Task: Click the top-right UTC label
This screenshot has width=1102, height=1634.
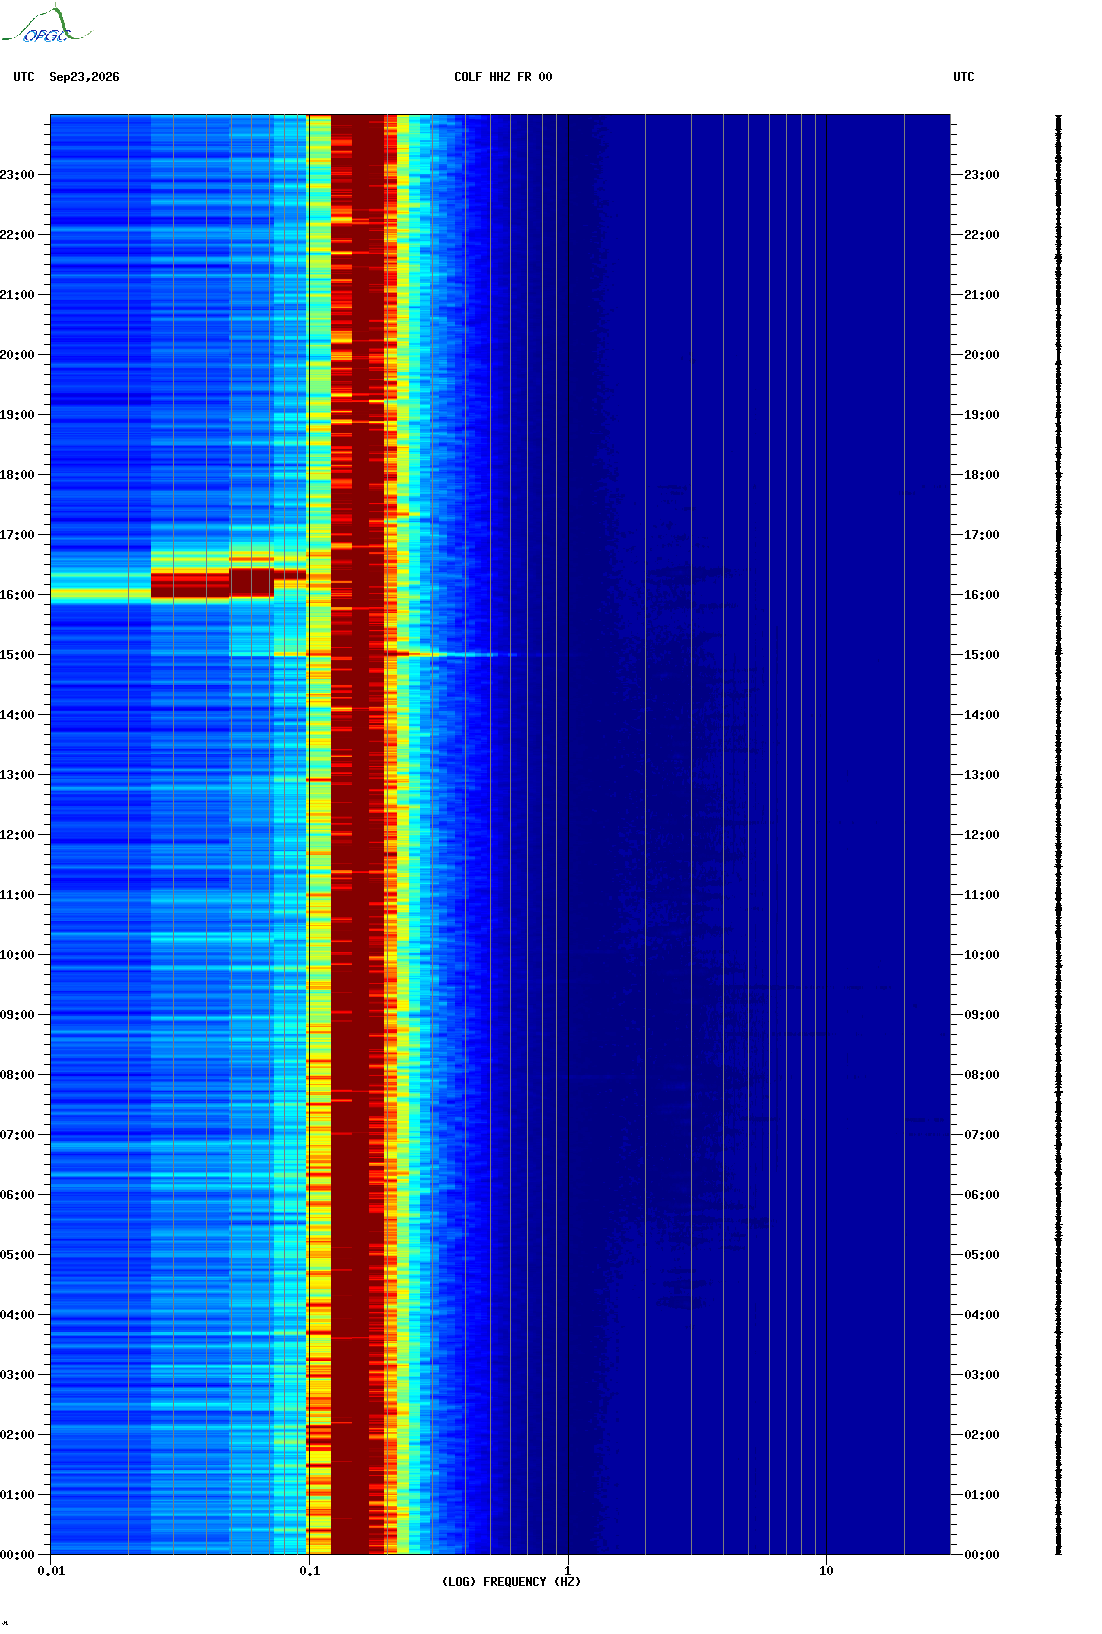Action: coord(964,77)
